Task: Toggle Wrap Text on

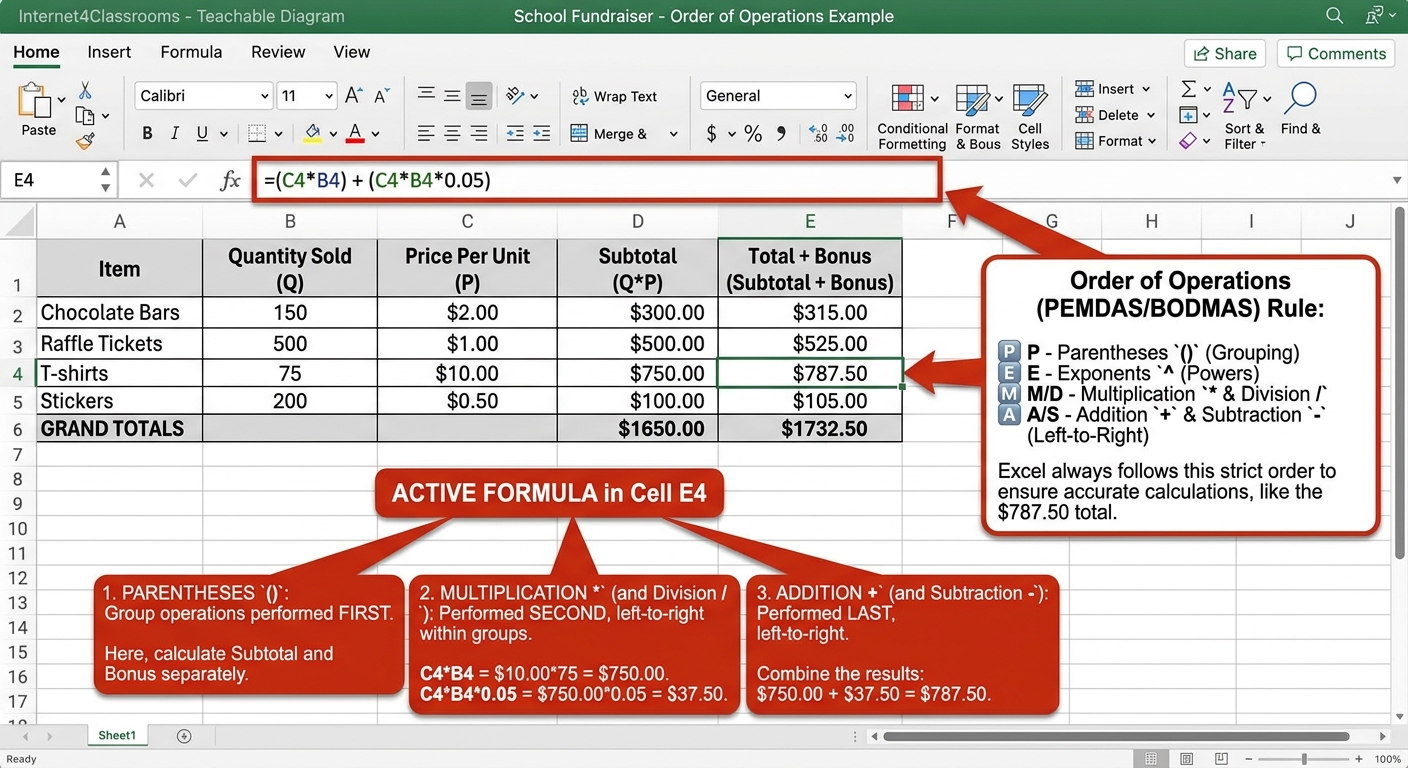Action: point(614,96)
